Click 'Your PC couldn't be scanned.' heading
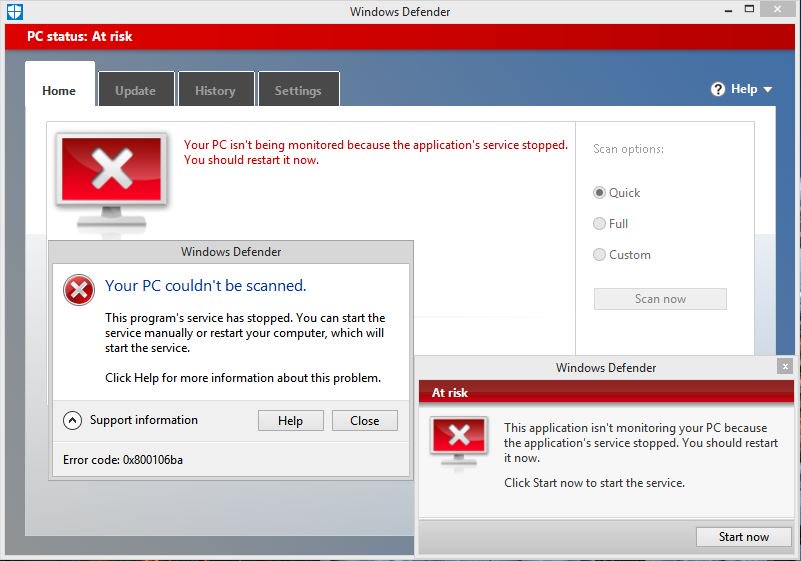 tap(205, 286)
